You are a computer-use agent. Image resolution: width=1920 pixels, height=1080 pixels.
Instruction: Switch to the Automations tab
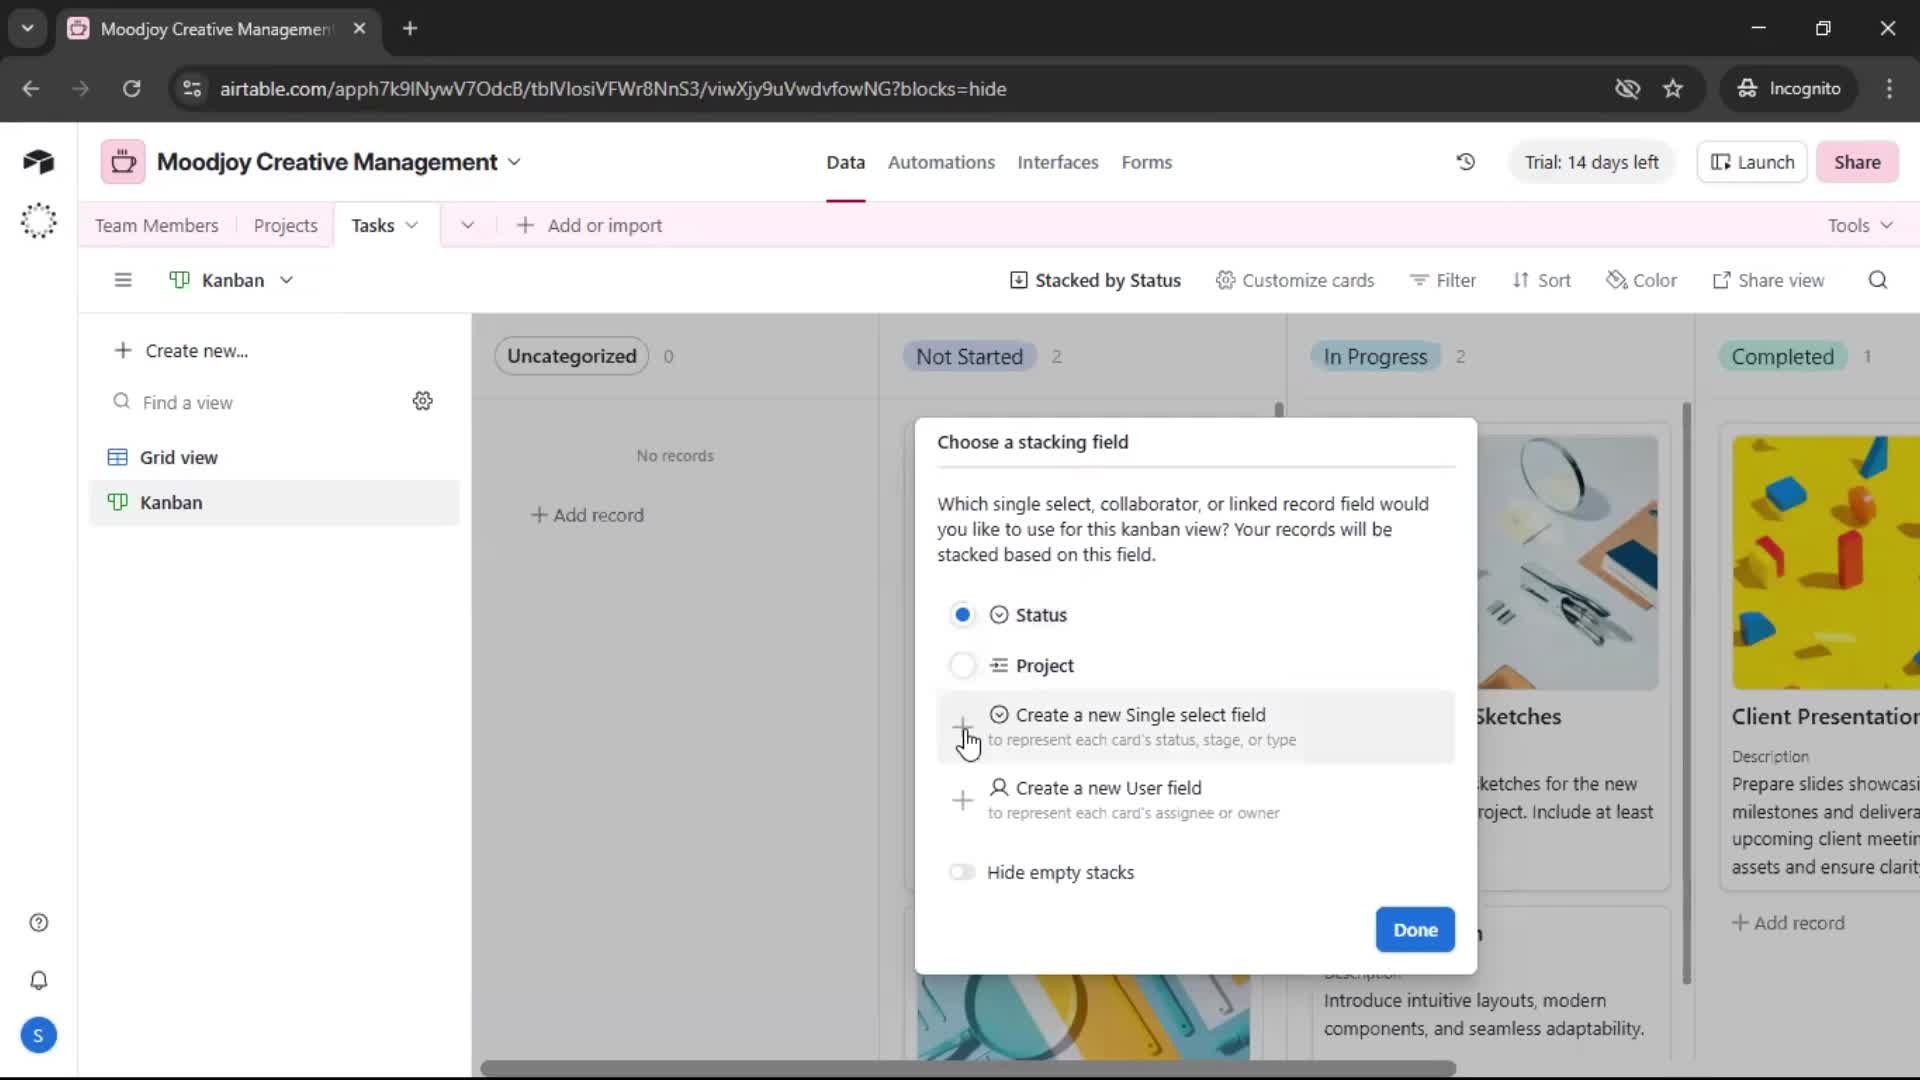(x=941, y=162)
